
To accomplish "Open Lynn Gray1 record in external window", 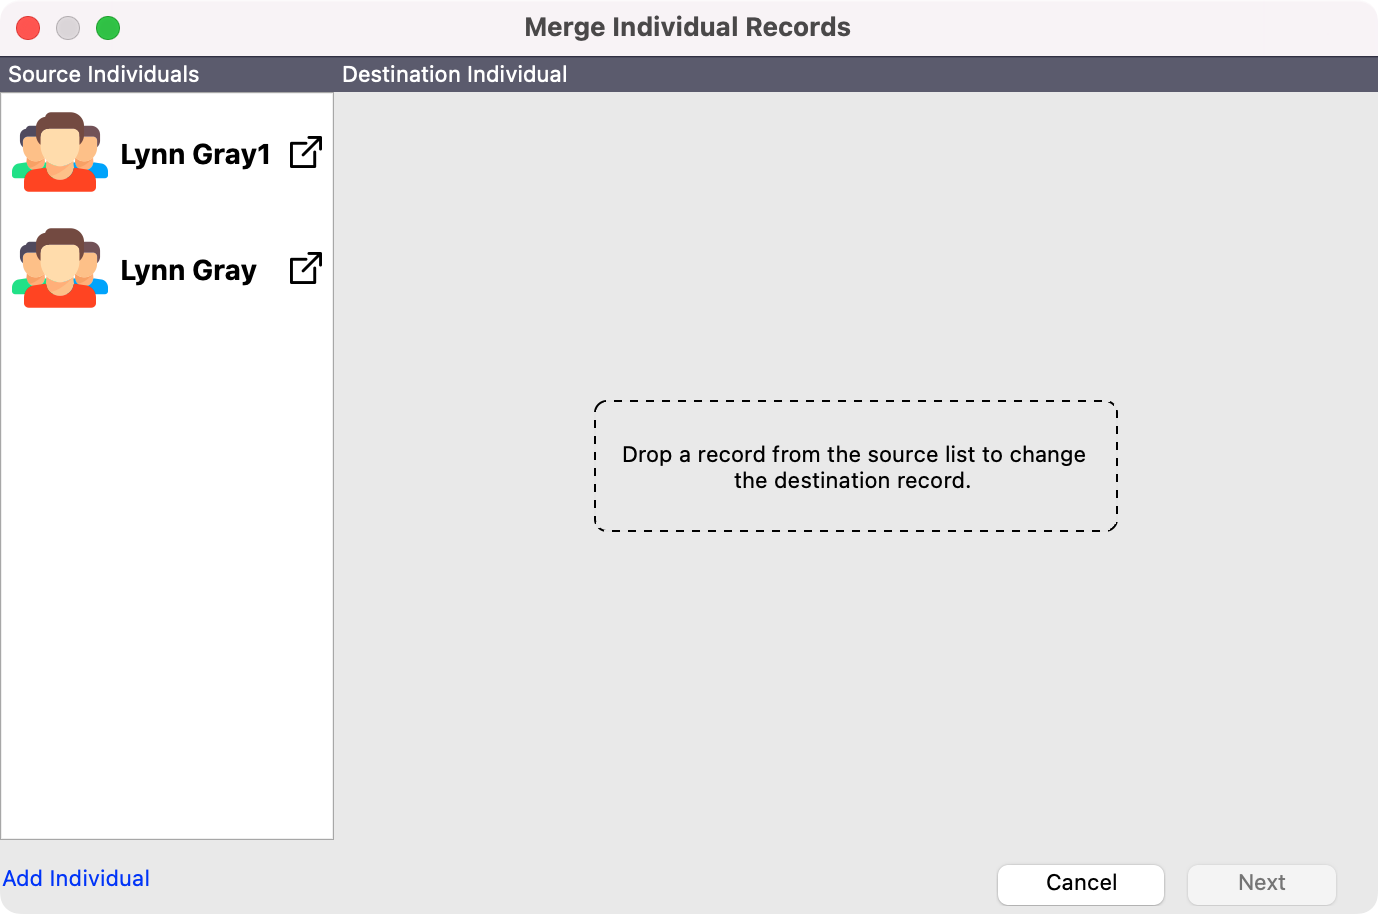I will click(305, 153).
